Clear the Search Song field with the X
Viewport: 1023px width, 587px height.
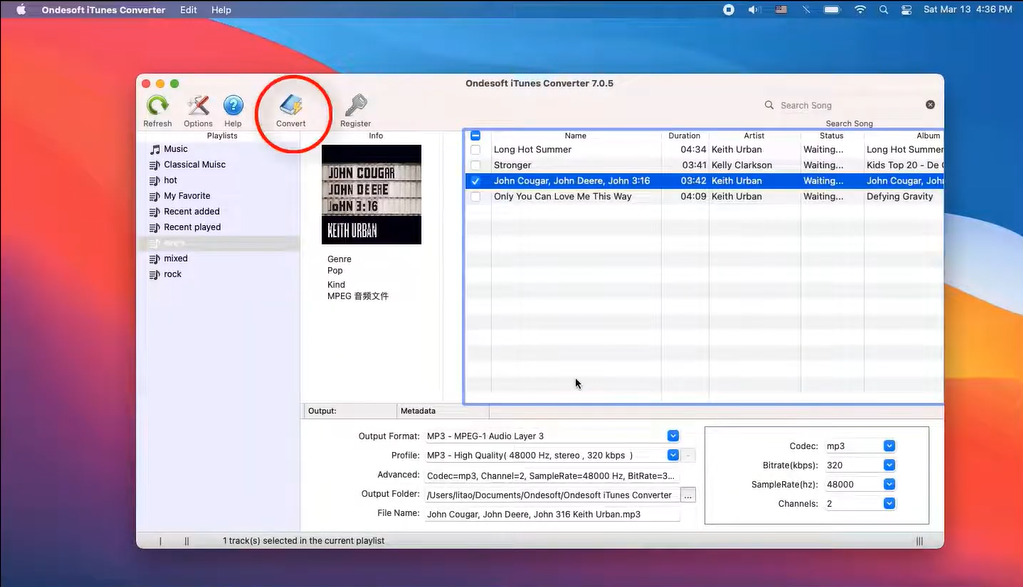[x=930, y=105]
